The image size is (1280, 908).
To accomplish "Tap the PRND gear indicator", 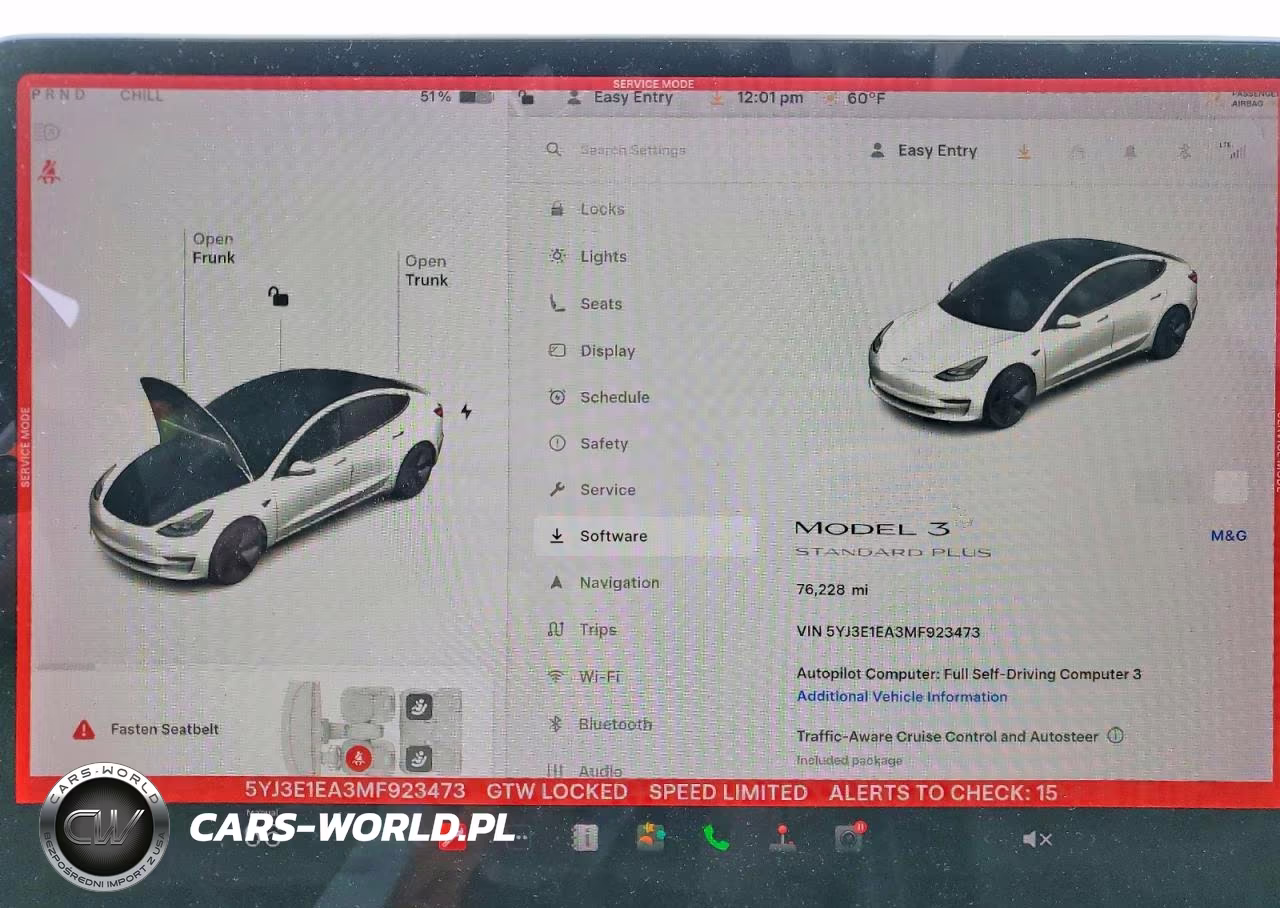I will tap(59, 95).
